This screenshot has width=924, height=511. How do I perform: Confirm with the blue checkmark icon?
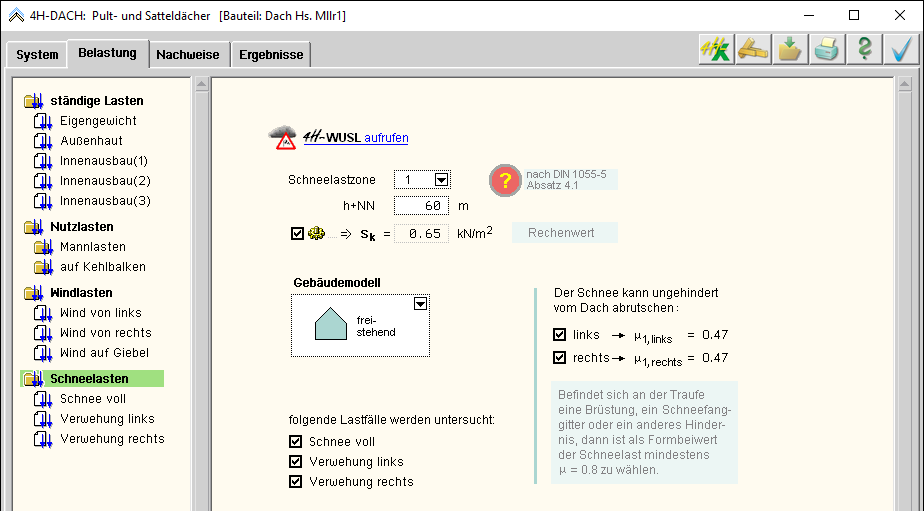[x=901, y=50]
